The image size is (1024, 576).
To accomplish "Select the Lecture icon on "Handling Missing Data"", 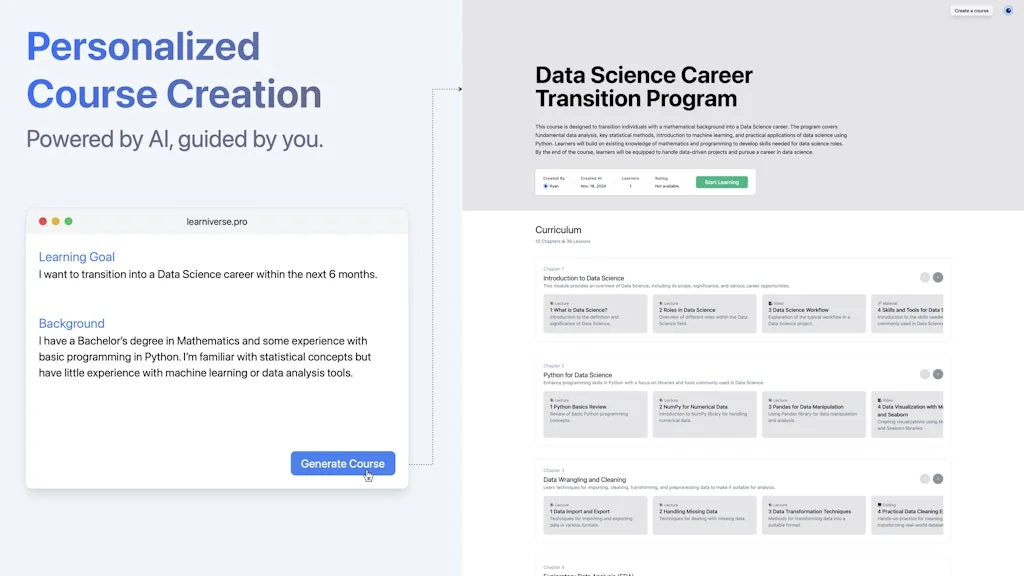I will pos(660,505).
